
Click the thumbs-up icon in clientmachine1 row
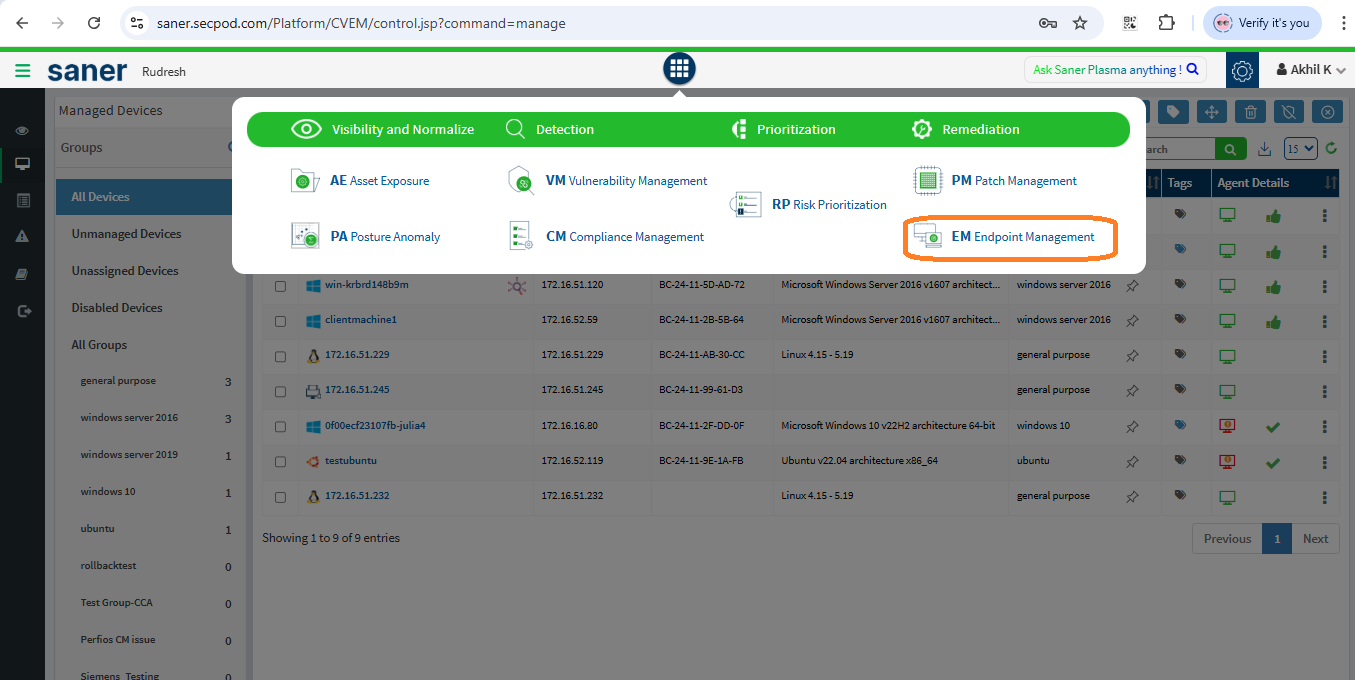click(x=1273, y=321)
